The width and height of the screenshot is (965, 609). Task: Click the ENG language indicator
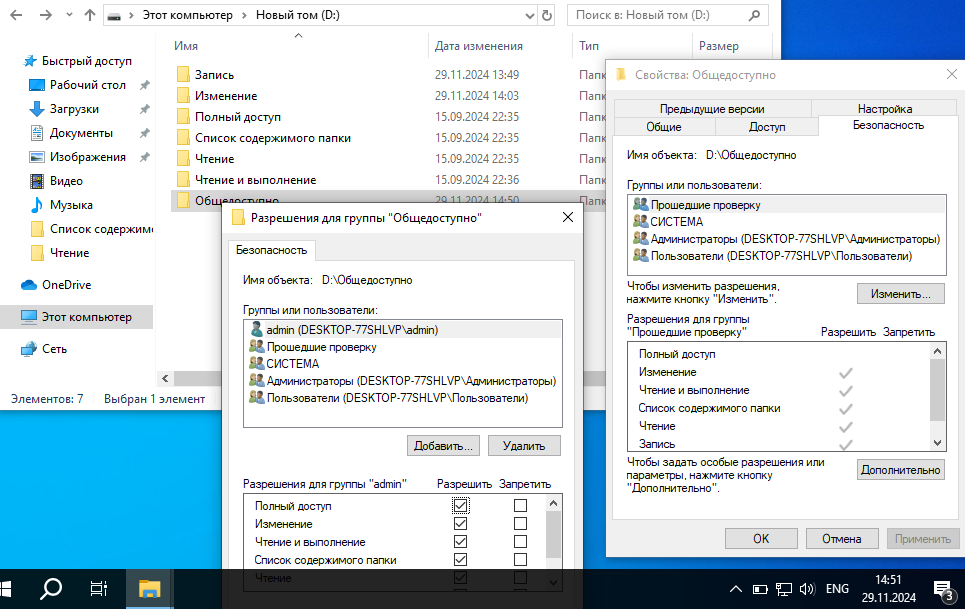pos(837,589)
